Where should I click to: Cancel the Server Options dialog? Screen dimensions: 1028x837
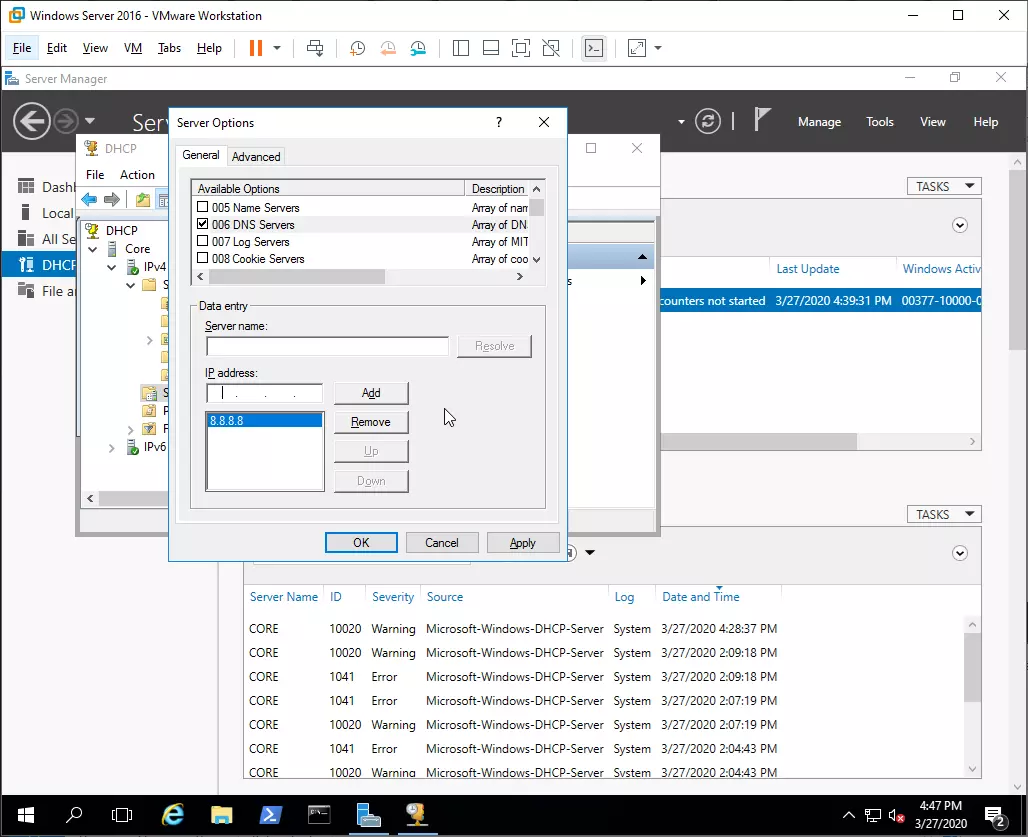[442, 543]
